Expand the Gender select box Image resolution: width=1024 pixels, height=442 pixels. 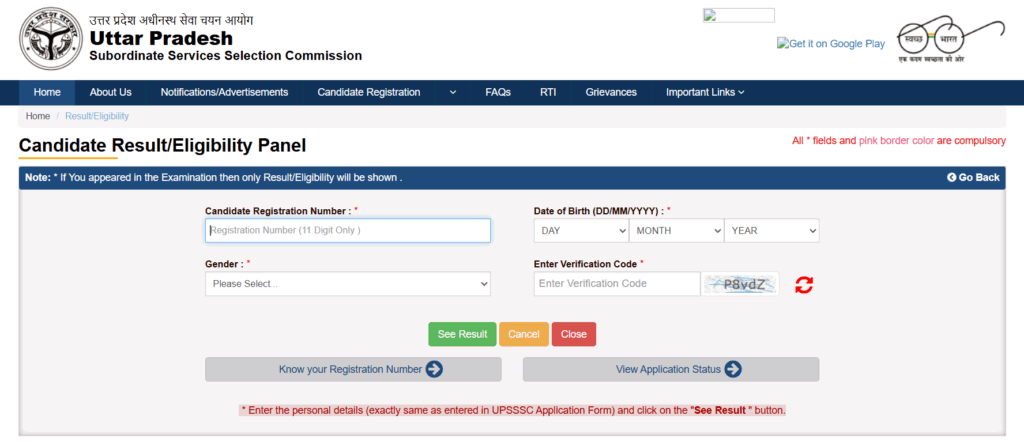pyautogui.click(x=348, y=284)
